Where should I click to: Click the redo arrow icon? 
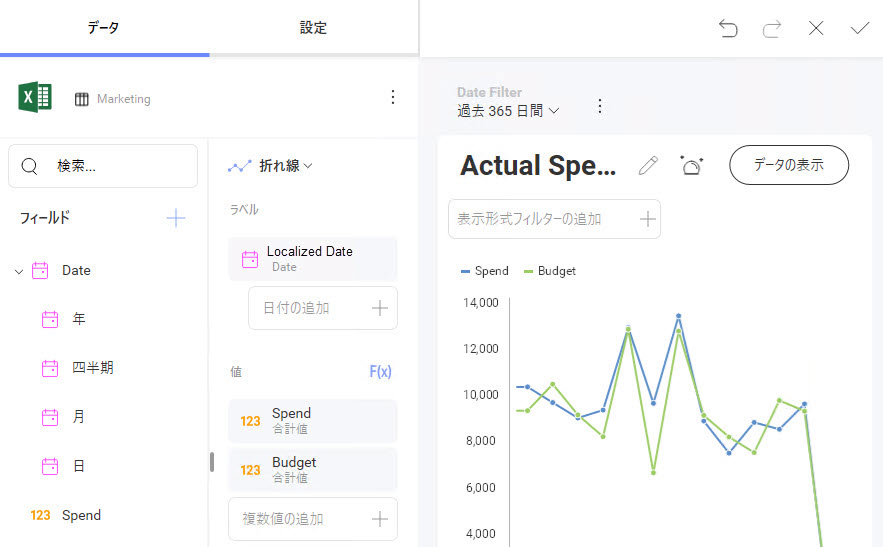pyautogui.click(x=772, y=28)
